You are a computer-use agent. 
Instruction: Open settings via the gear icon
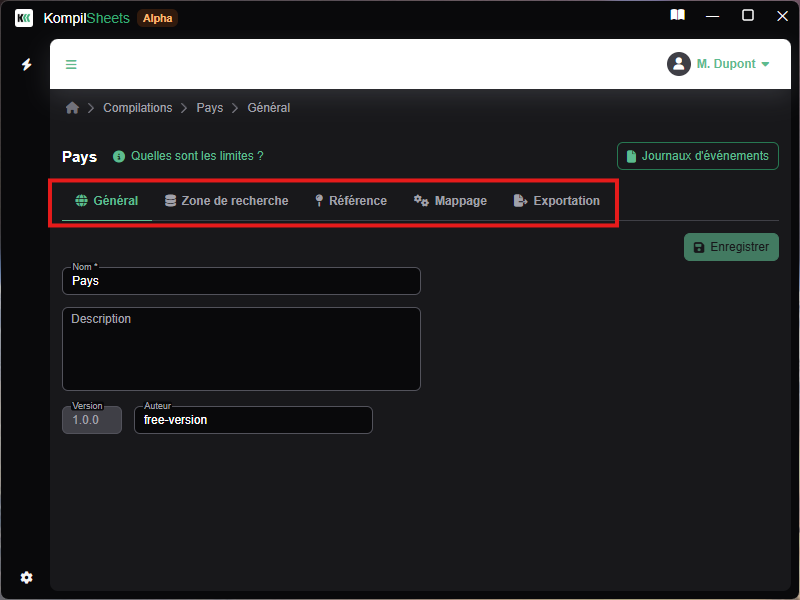click(x=27, y=577)
